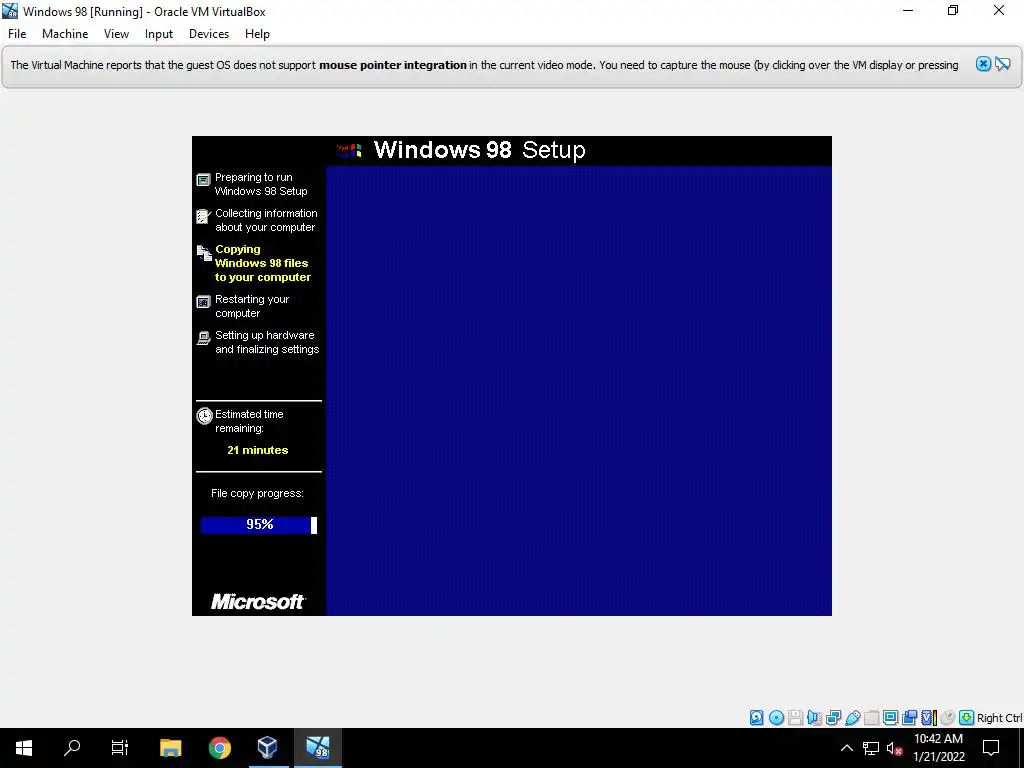This screenshot has width=1024, height=768.
Task: Click the green arrow keyboard capture indicator
Action: (967, 718)
